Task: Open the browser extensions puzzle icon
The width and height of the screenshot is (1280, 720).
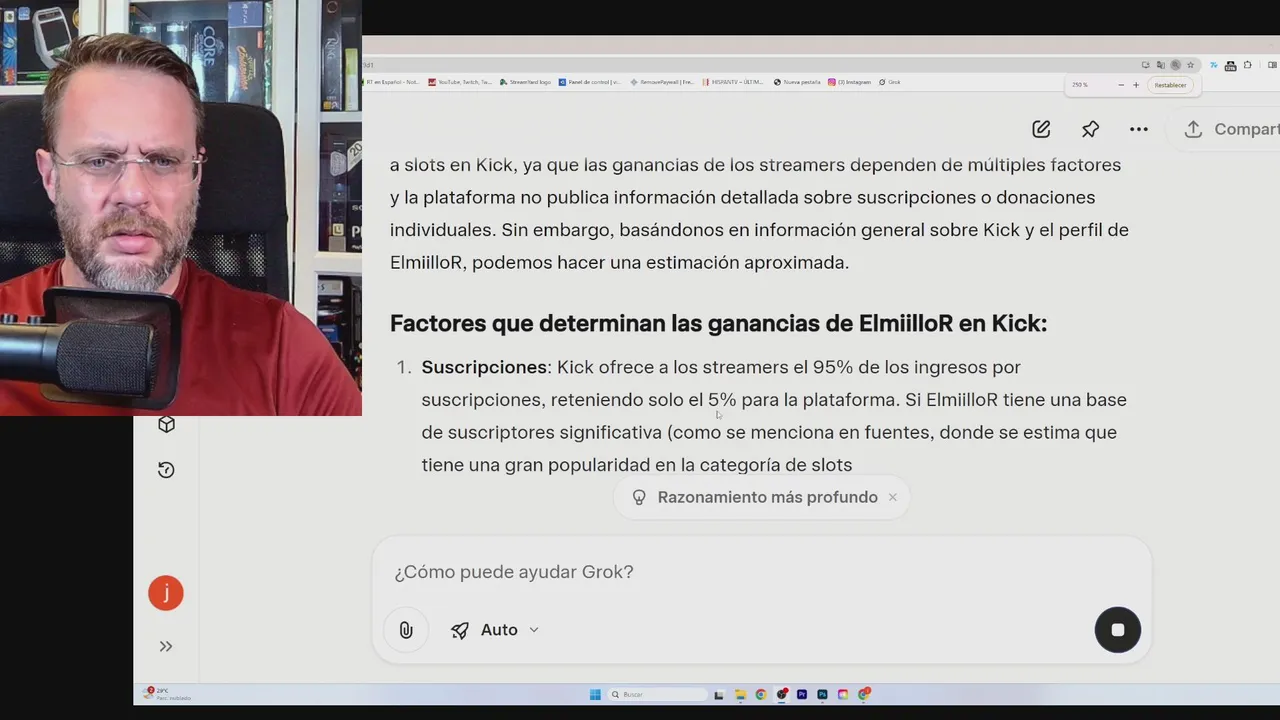Action: tap(1247, 65)
